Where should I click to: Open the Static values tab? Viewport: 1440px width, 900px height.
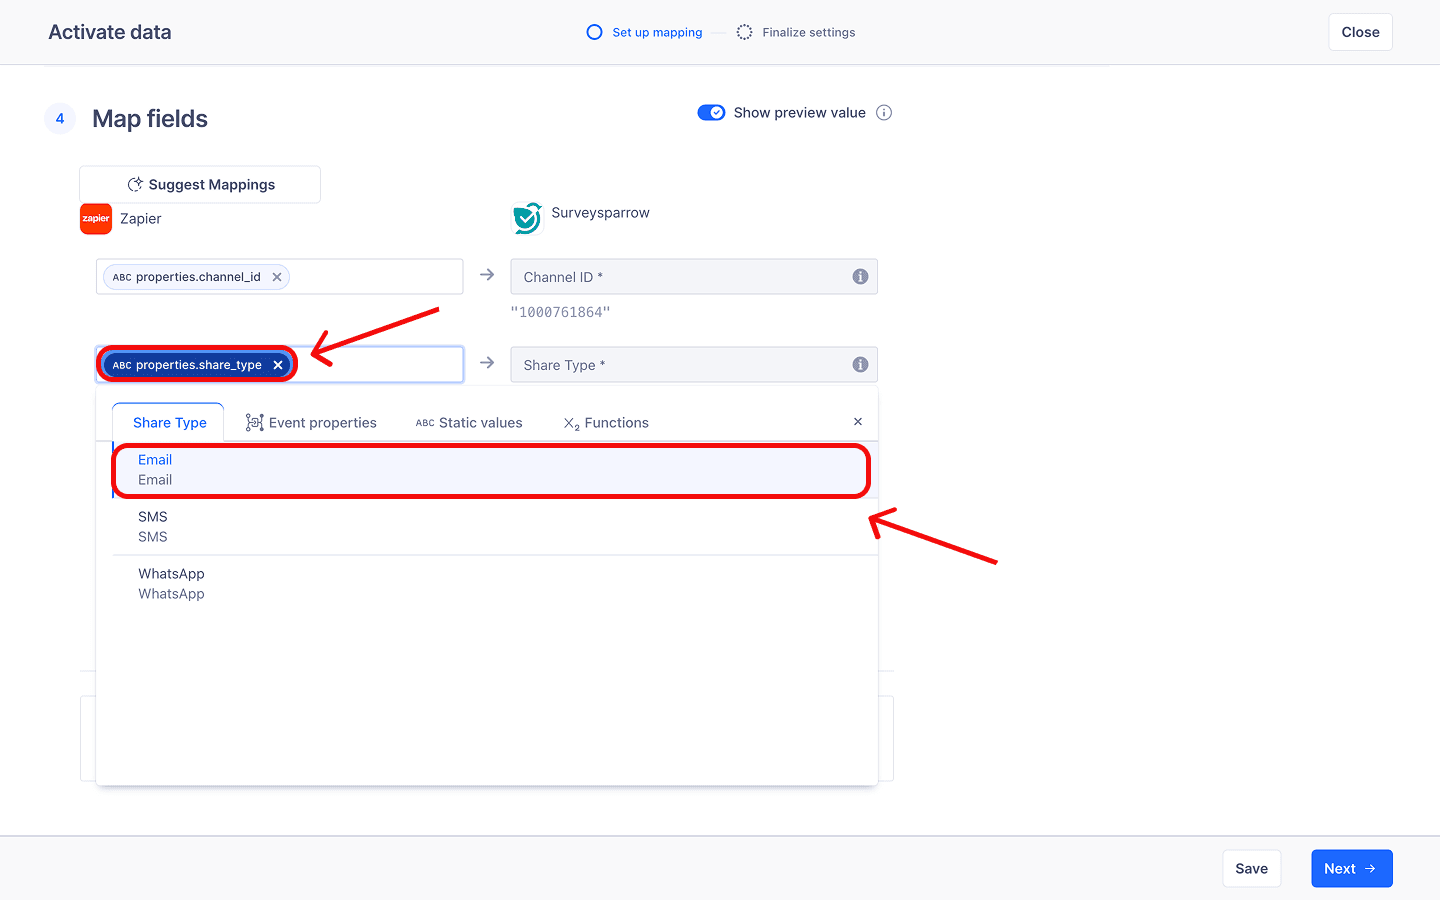coord(469,423)
